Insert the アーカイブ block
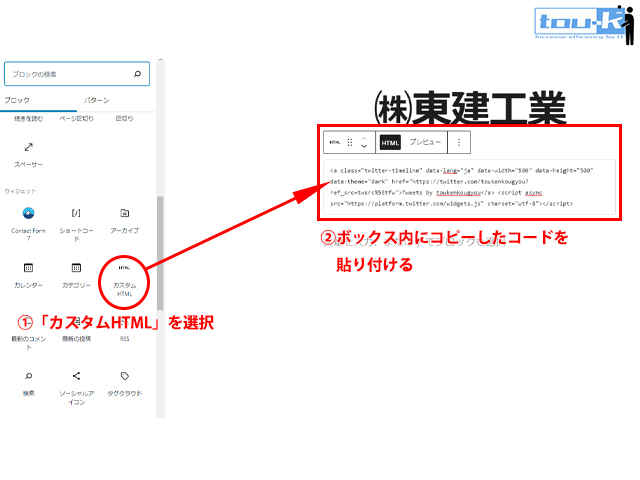The width and height of the screenshot is (640, 480). pyautogui.click(x=124, y=221)
